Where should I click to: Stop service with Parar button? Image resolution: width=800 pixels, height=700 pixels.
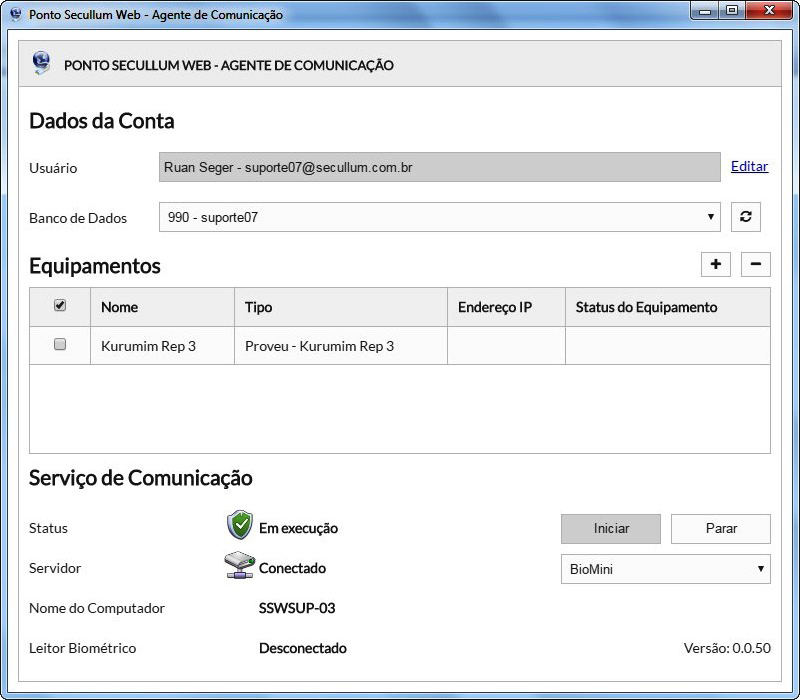[720, 528]
